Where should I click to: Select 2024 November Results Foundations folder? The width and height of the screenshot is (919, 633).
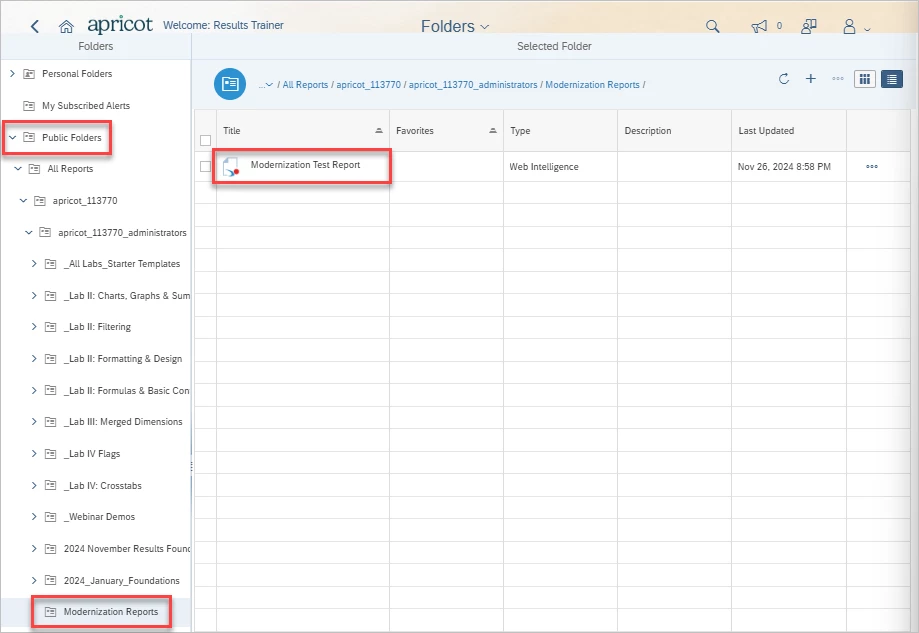(x=127, y=549)
